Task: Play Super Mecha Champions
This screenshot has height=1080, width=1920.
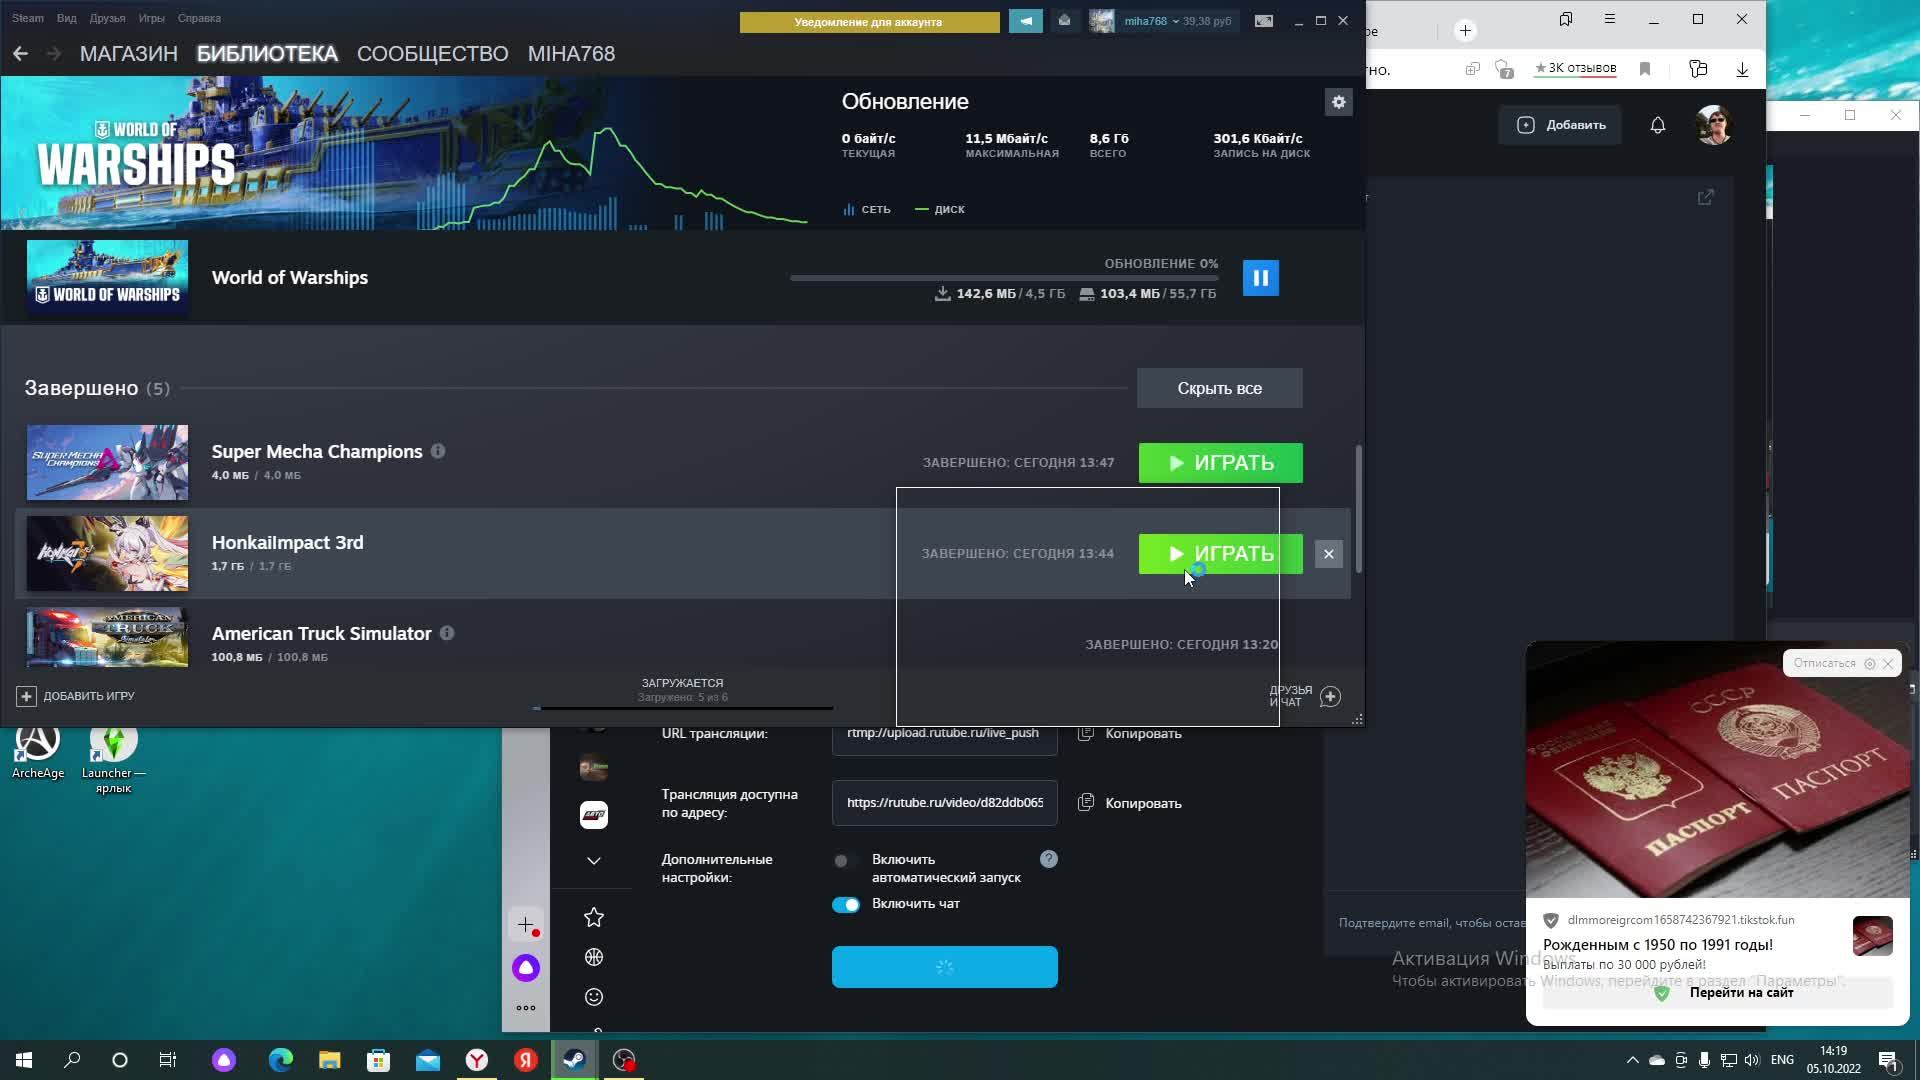Action: point(1220,463)
